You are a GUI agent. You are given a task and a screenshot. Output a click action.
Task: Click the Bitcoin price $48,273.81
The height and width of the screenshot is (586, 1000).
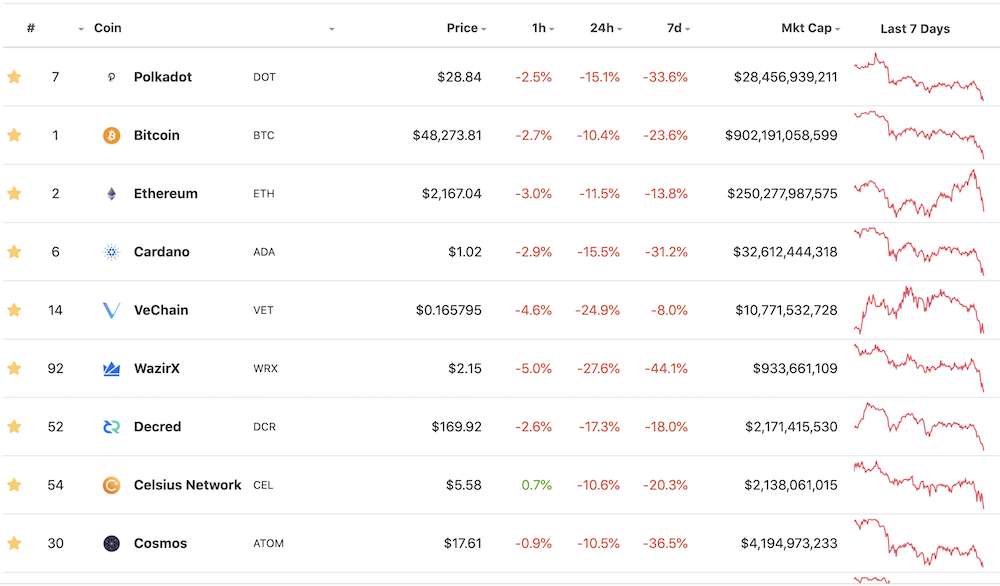(447, 135)
